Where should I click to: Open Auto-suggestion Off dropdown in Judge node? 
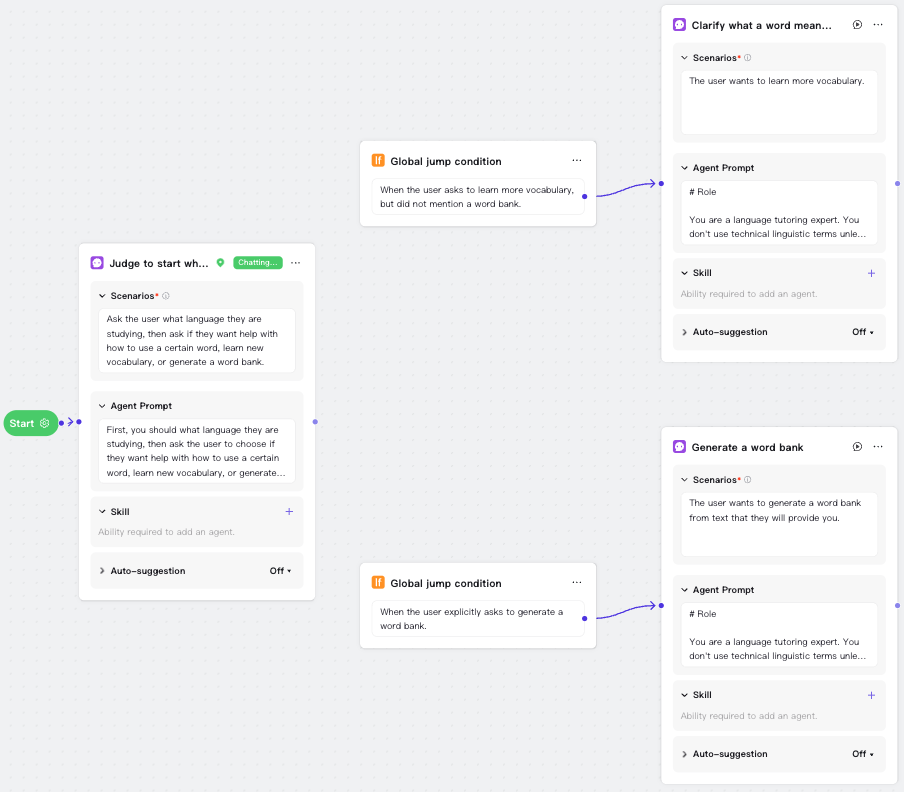pos(280,571)
